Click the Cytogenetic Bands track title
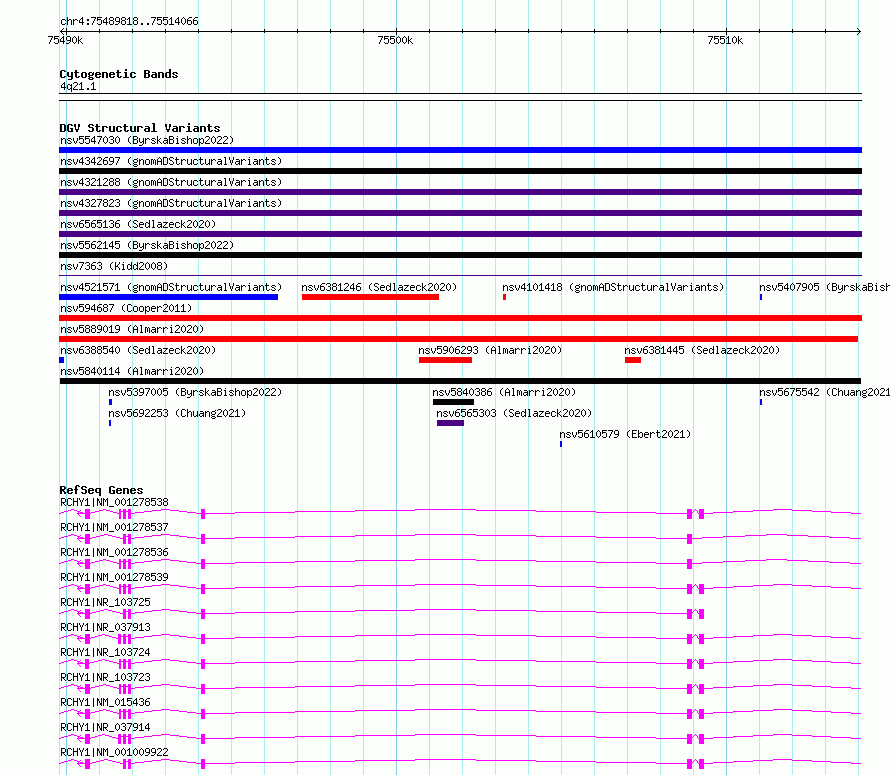 pos(119,74)
